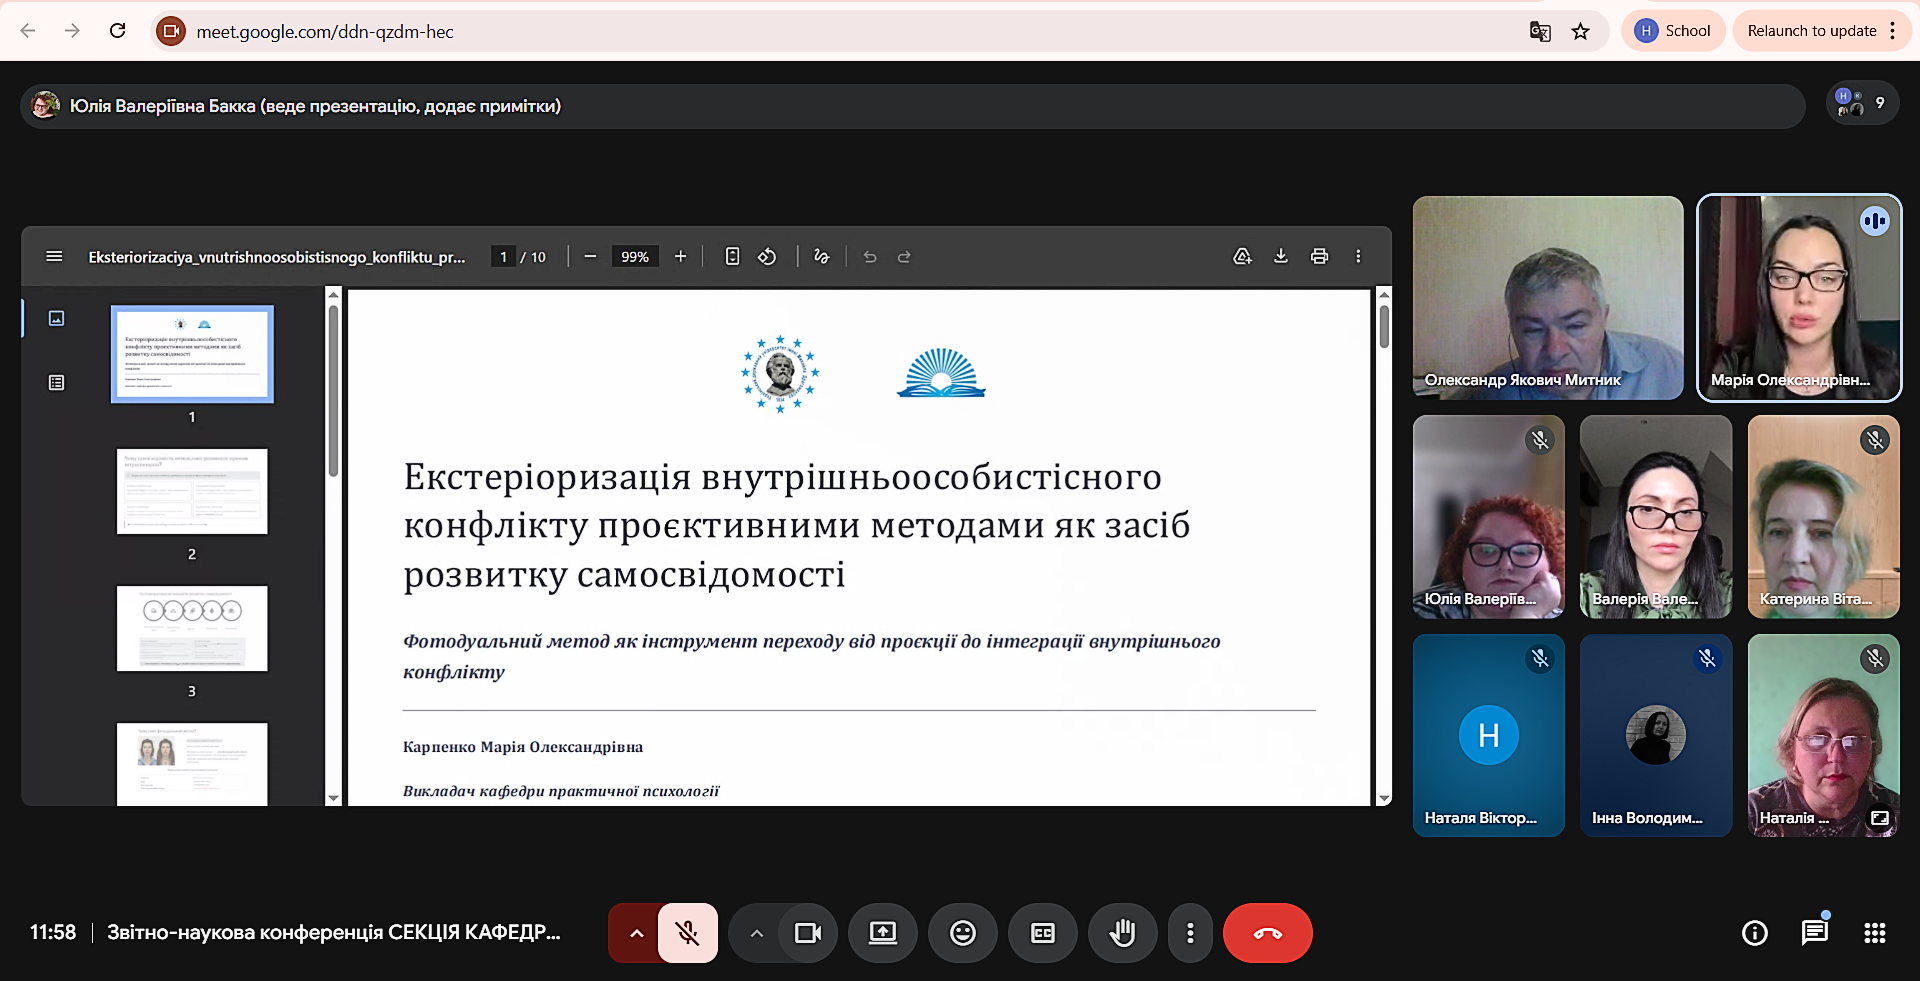The image size is (1920, 981).
Task: Expand audio settings arrow next to mic
Action: coord(636,933)
